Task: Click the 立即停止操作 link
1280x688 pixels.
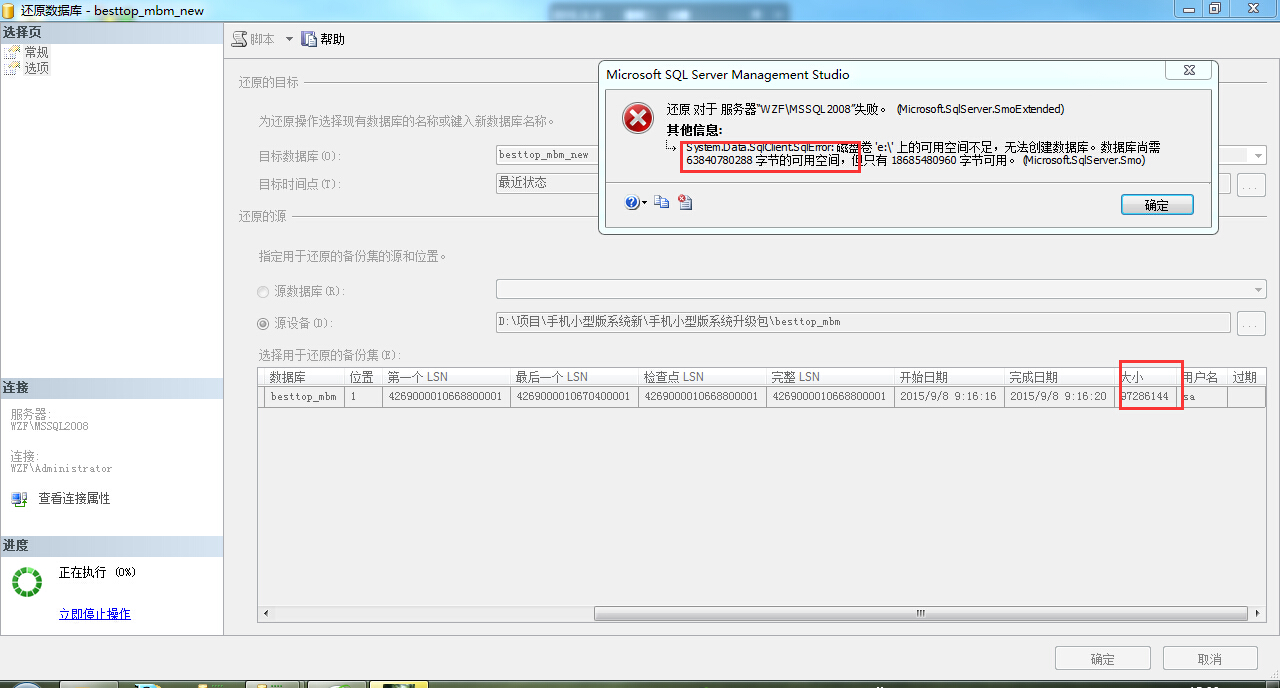Action: (95, 614)
